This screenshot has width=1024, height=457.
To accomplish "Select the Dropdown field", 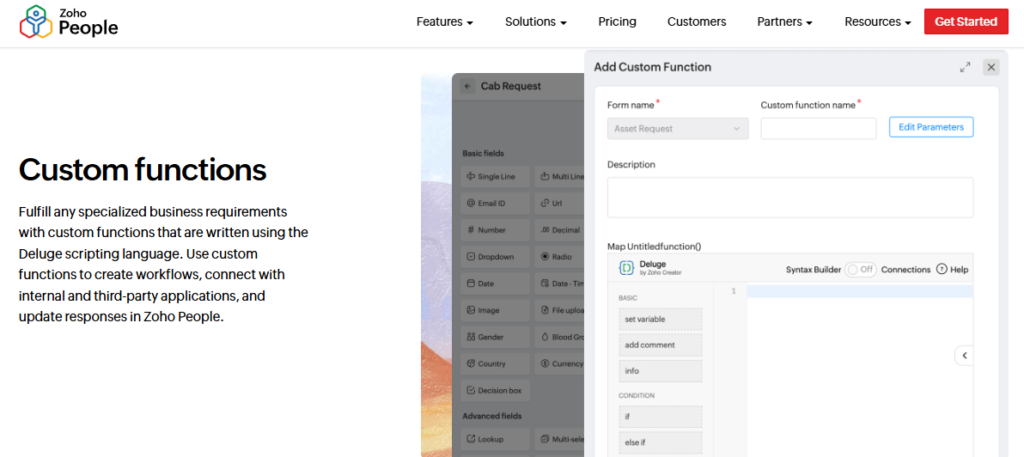I will pos(495,257).
